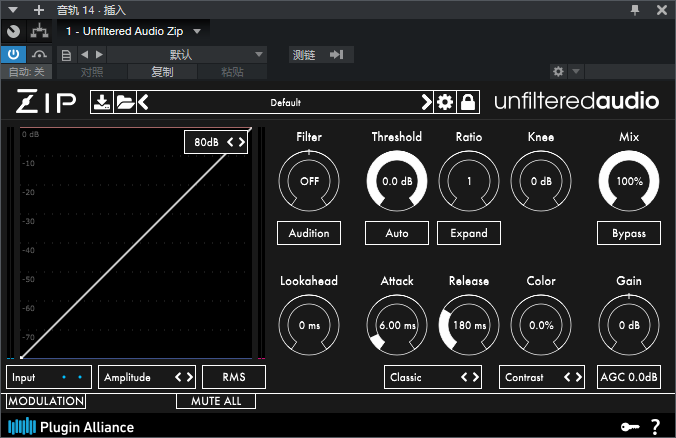
Task: Click the Color knob
Action: (x=541, y=325)
